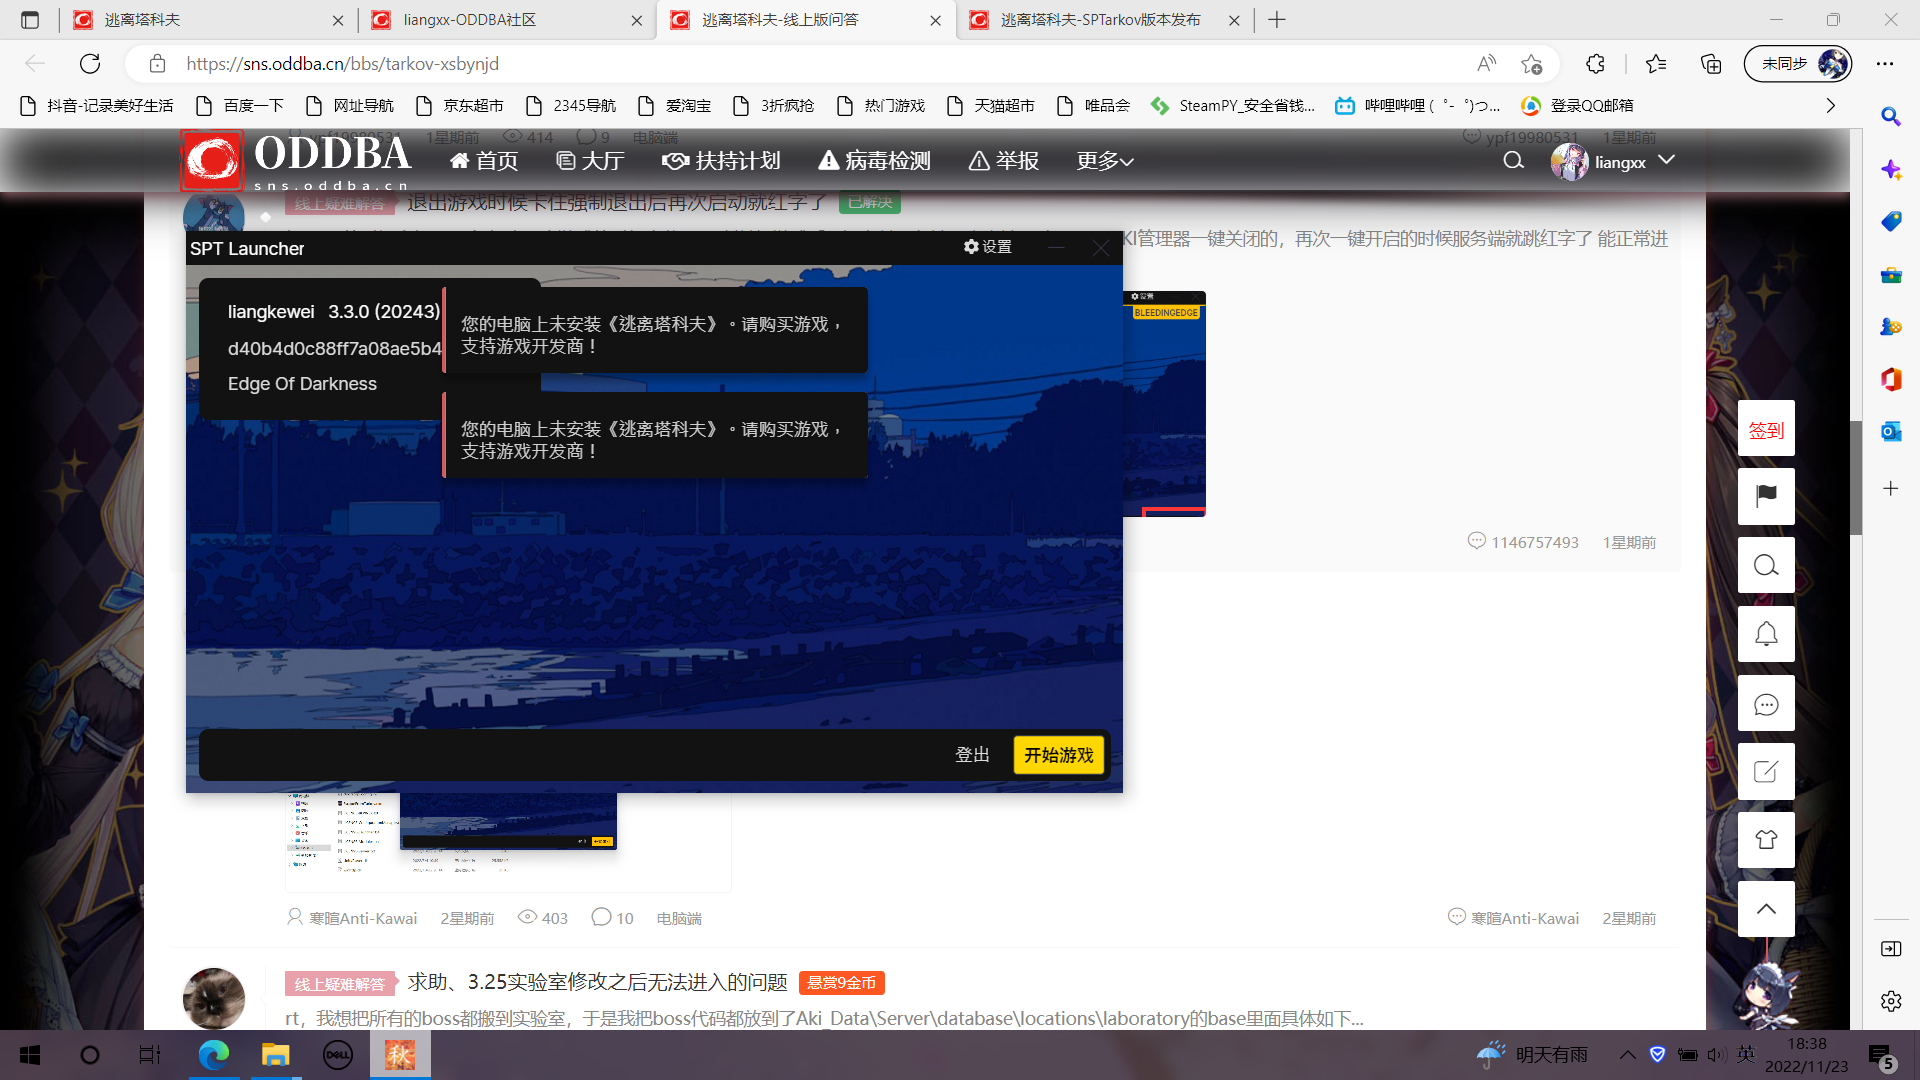1920x1080 pixels.
Task: Click the shirt skin icon
Action: point(1766,840)
